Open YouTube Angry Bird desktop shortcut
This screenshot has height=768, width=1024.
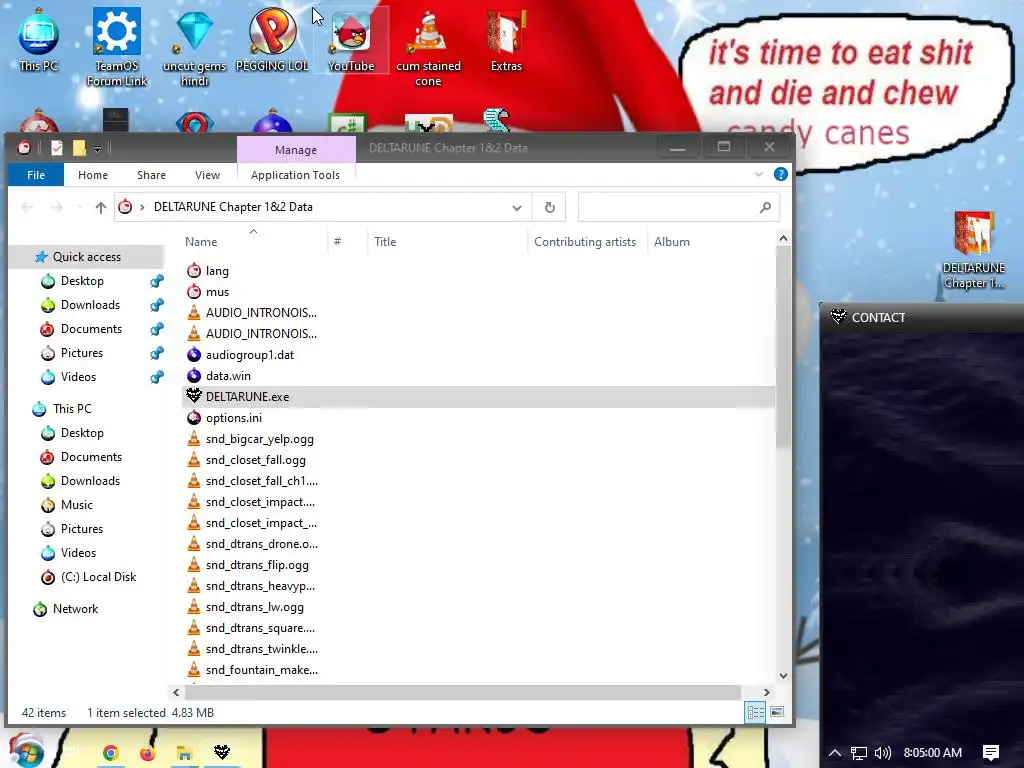pos(351,39)
